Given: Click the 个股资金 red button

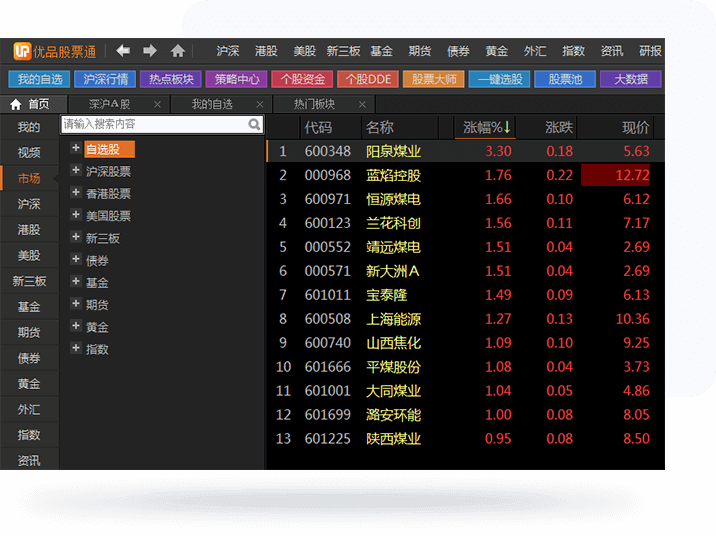Looking at the screenshot, I should pos(302,79).
